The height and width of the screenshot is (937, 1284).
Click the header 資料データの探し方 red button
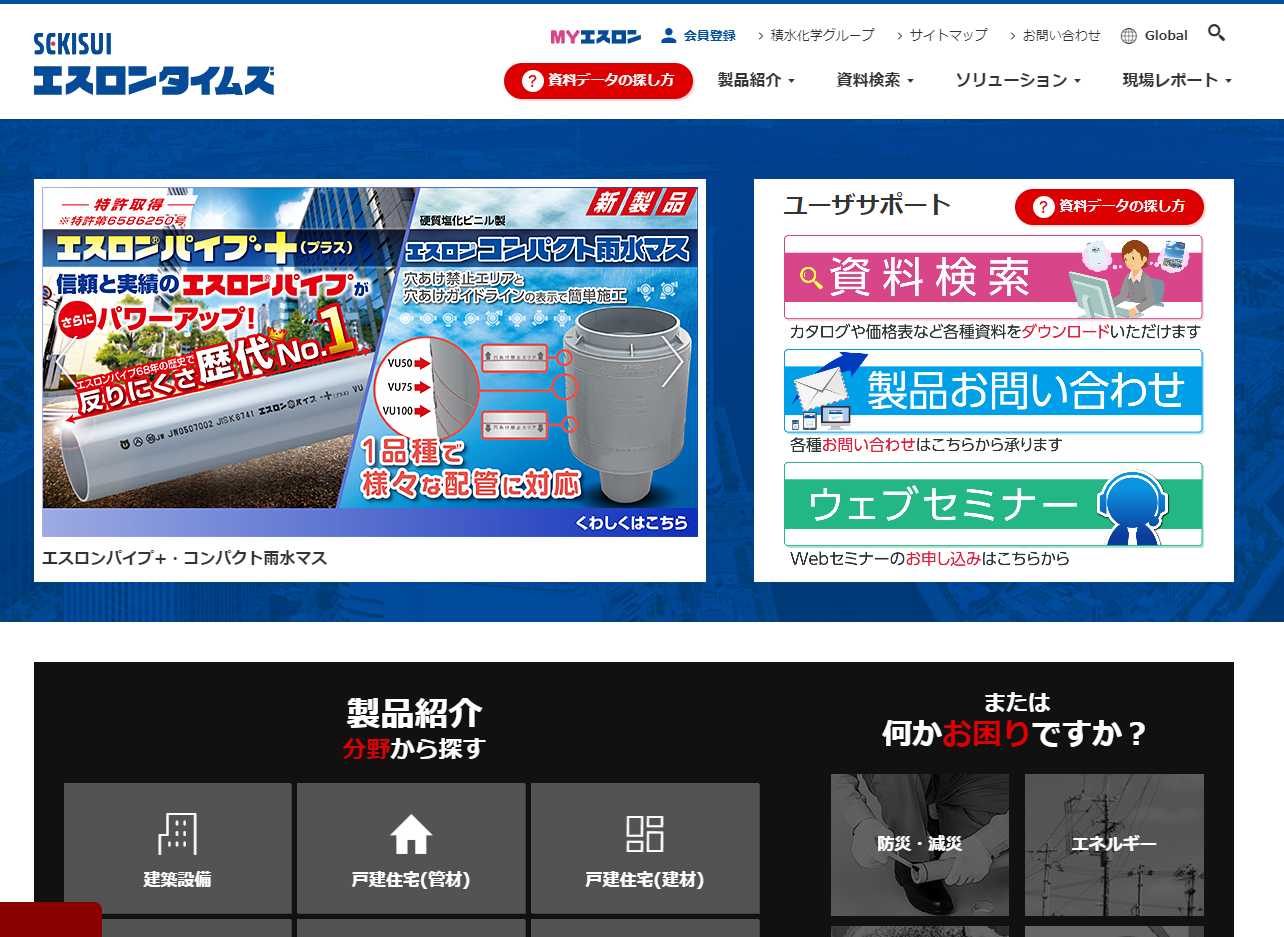pos(598,80)
